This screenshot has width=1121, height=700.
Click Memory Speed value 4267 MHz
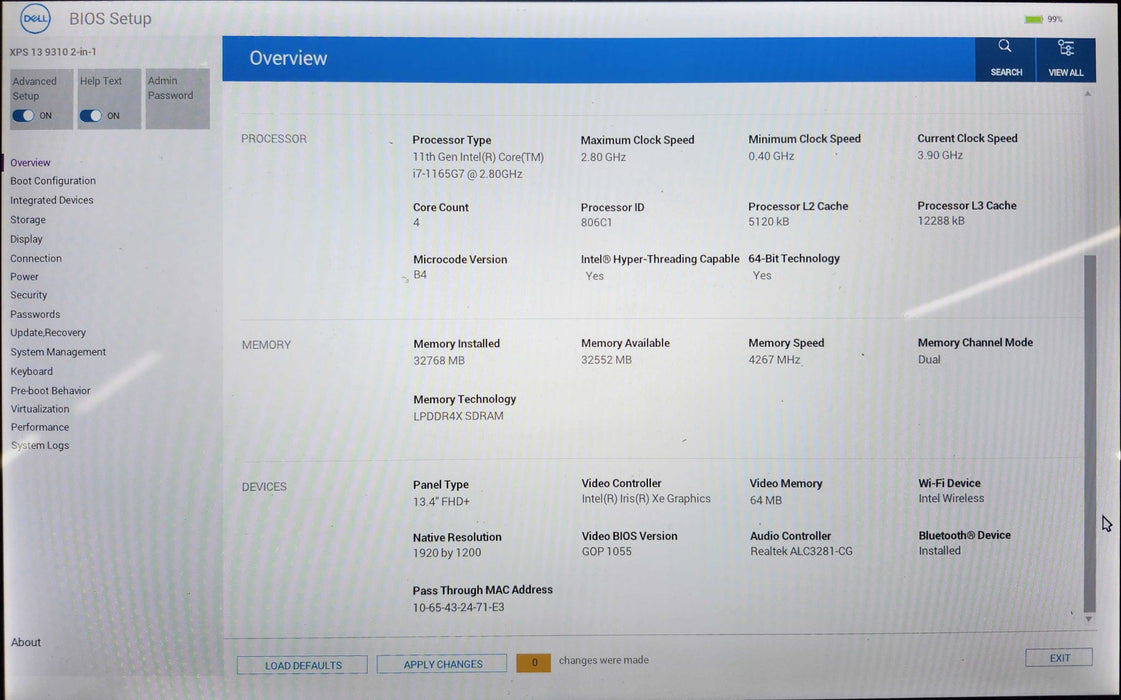coord(774,360)
